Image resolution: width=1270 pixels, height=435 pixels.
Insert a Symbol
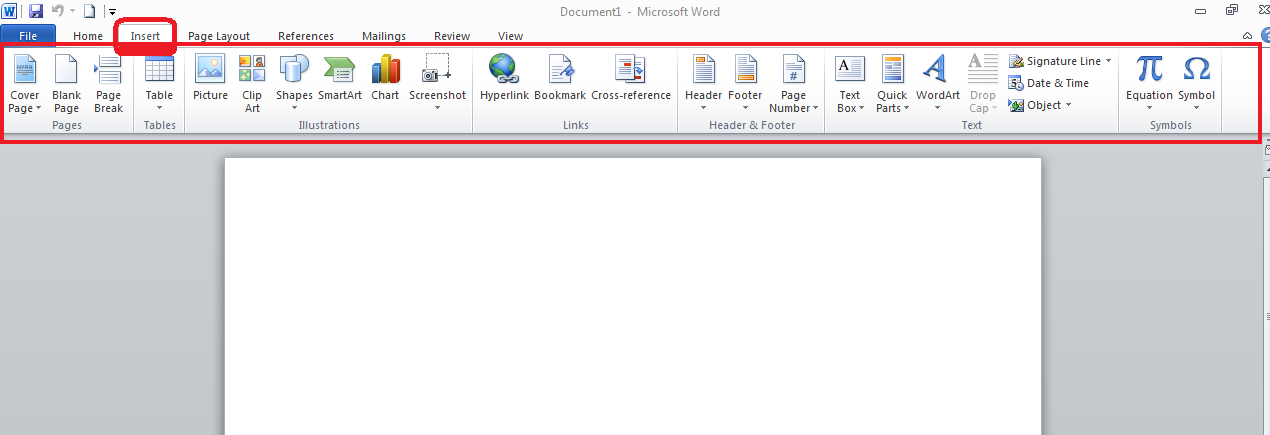(1196, 83)
